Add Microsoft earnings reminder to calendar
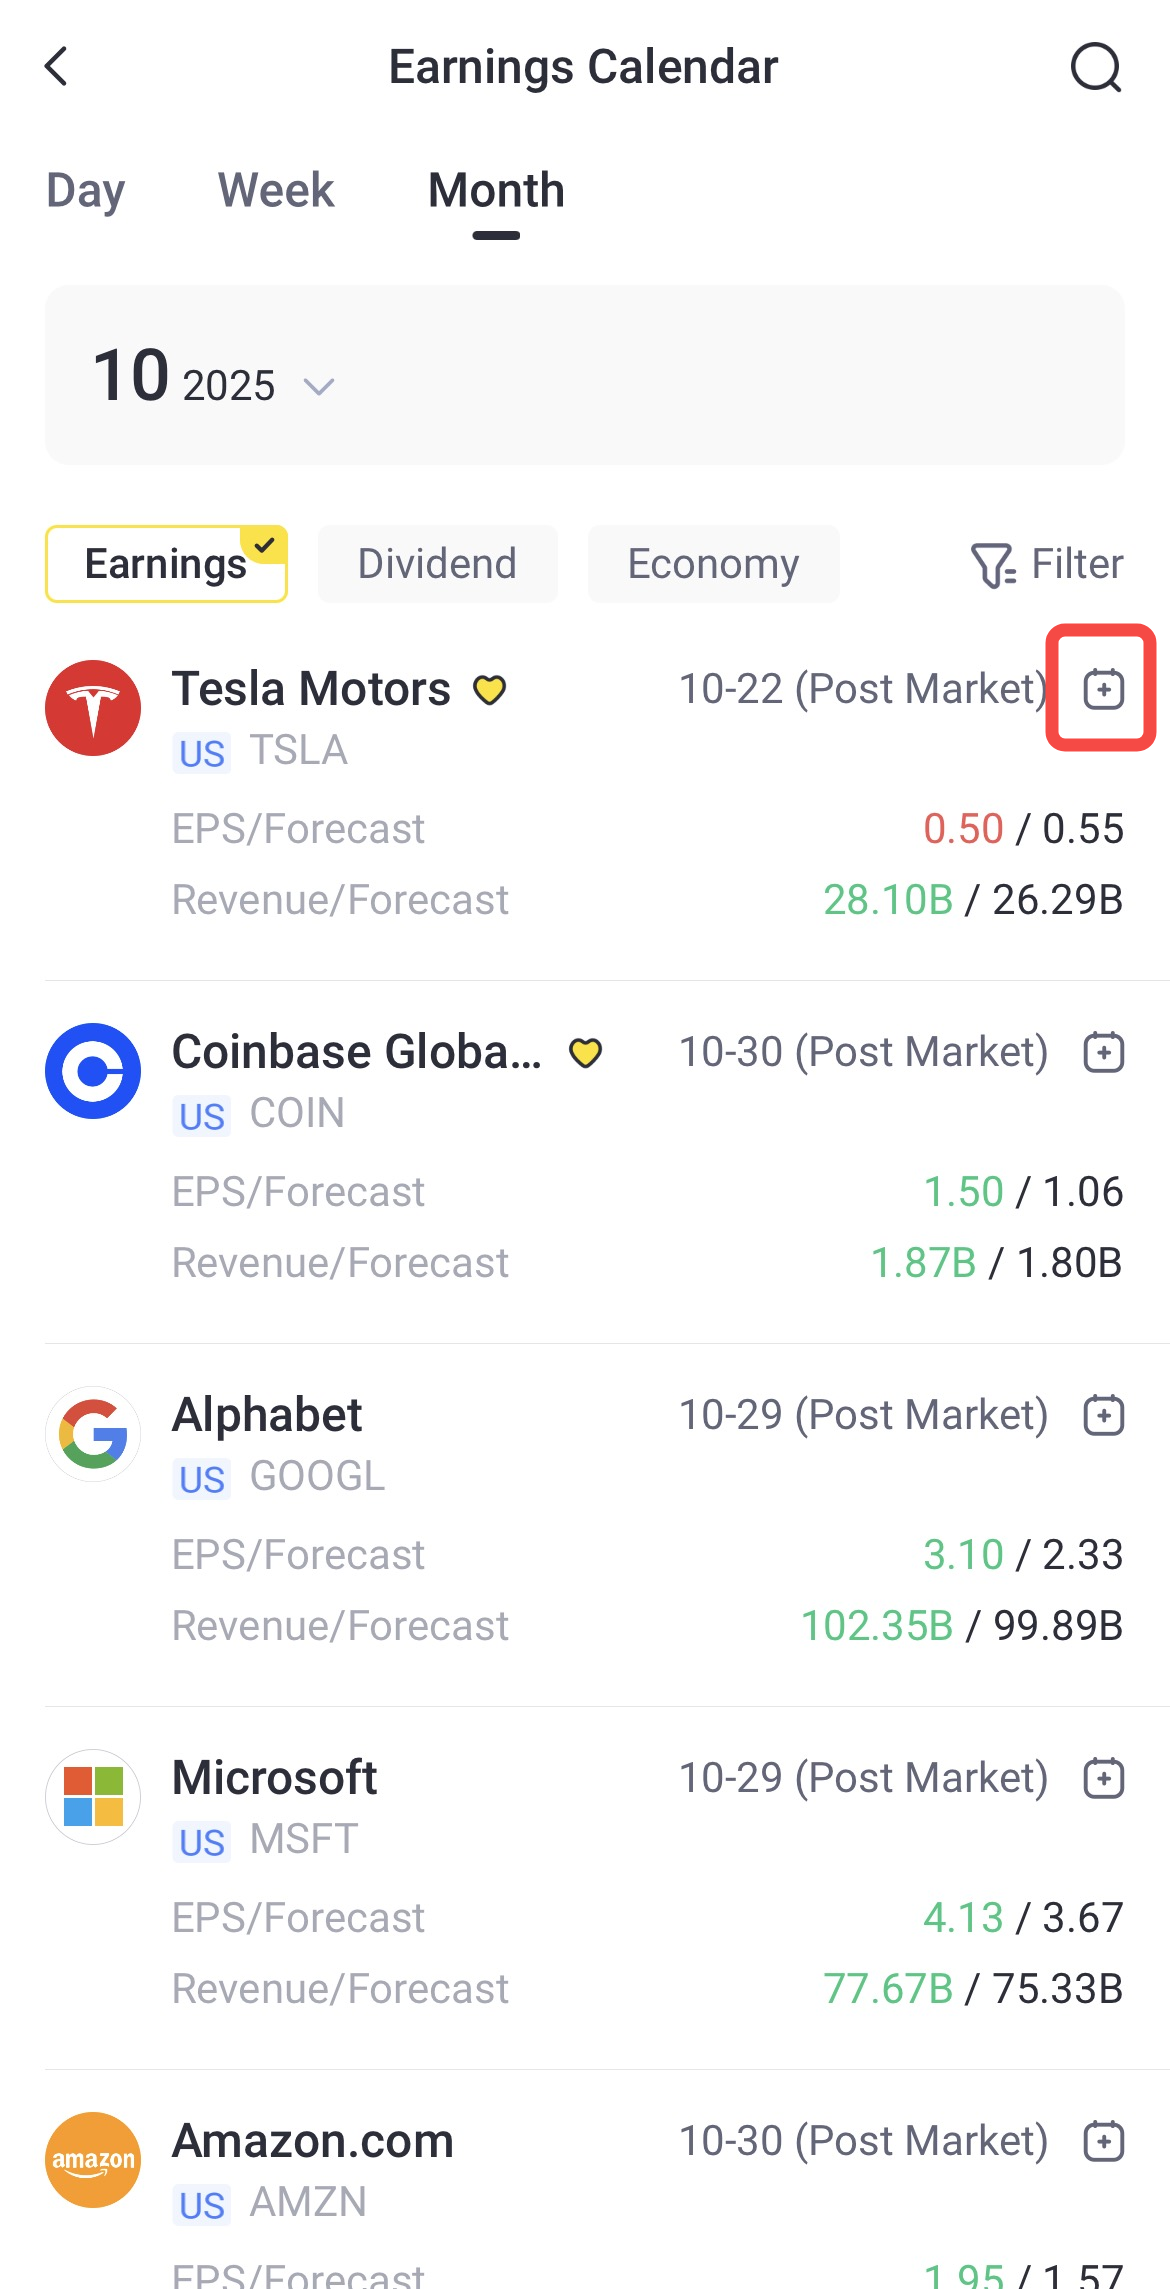 click(1104, 1778)
